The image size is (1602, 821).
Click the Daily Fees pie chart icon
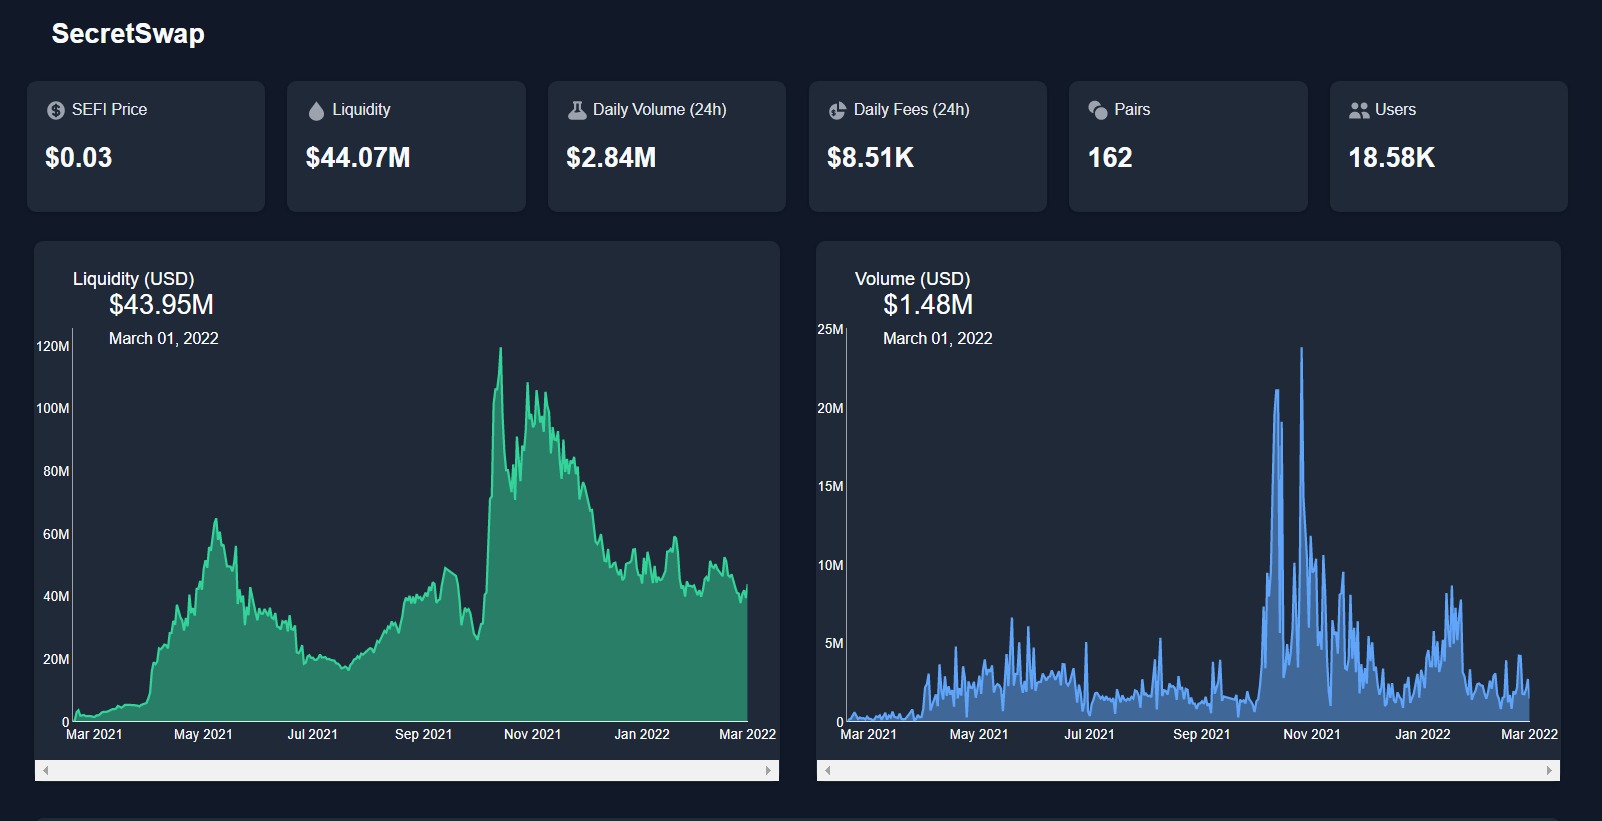tap(837, 110)
